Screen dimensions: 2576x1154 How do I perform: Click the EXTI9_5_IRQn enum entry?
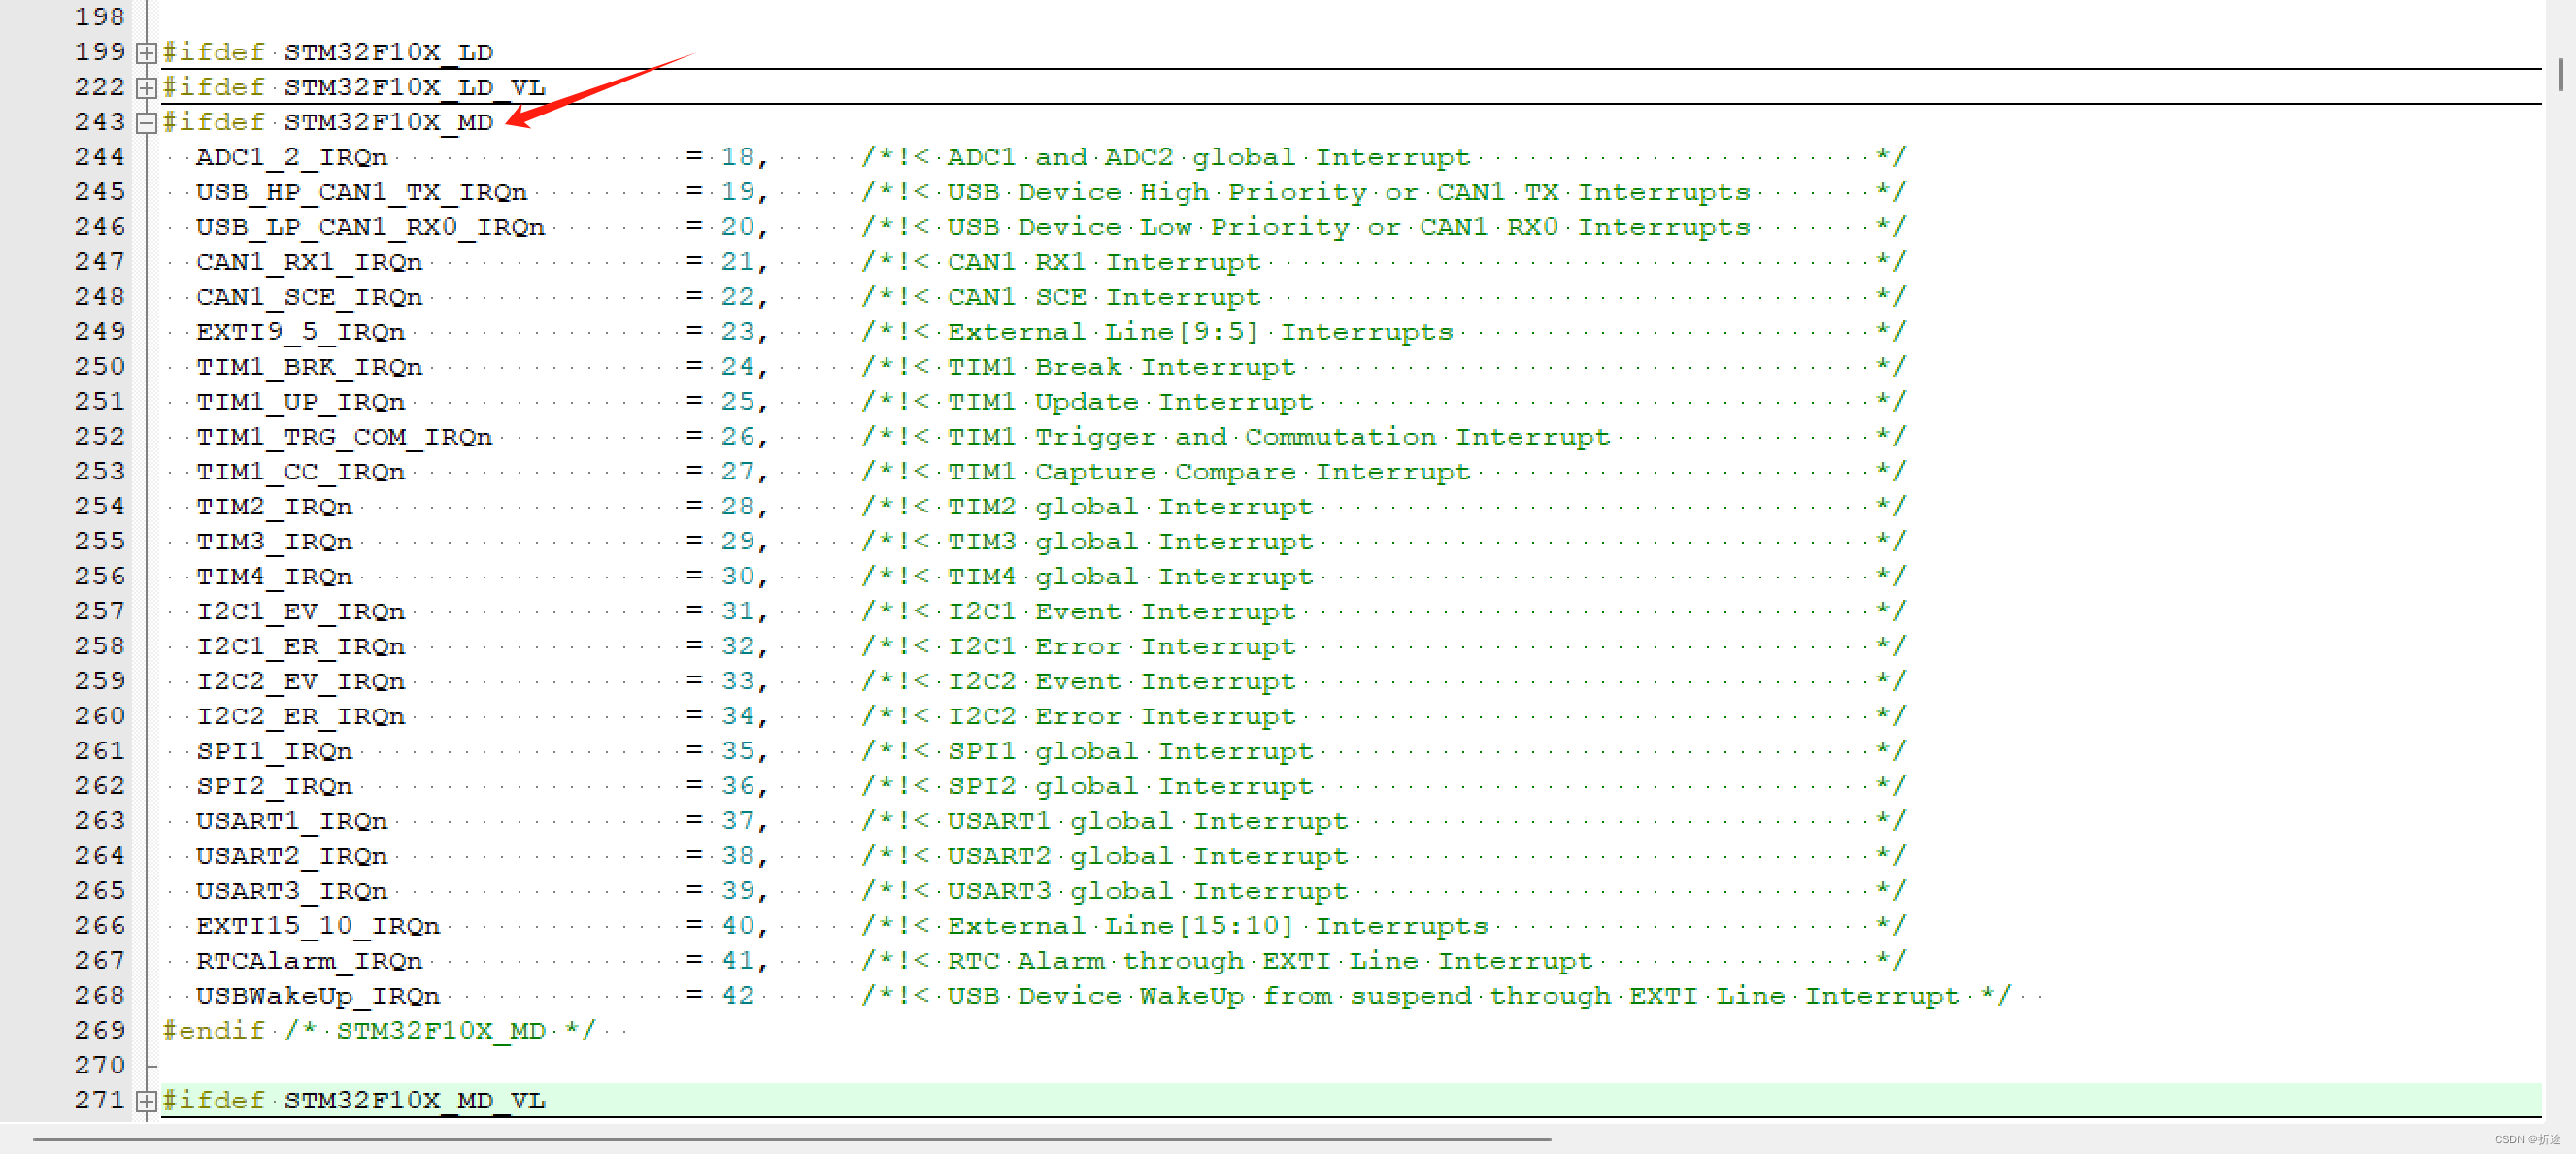(300, 331)
